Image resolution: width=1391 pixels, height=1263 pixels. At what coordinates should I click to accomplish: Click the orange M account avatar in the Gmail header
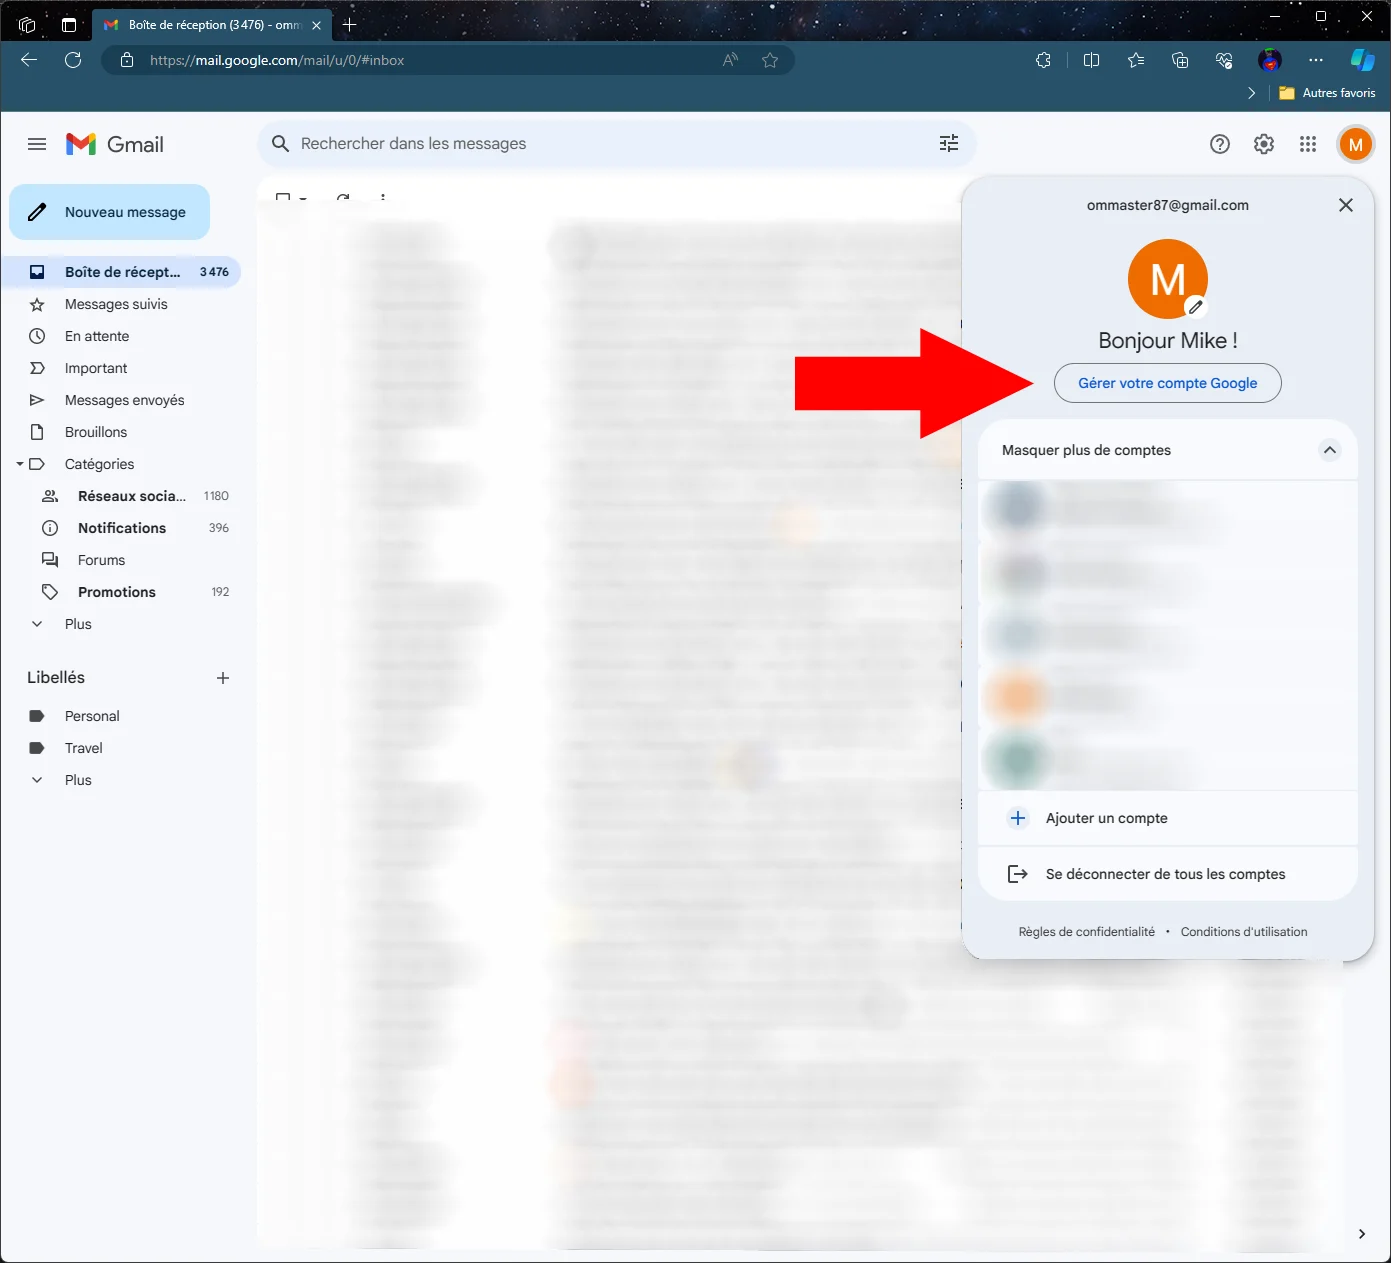point(1356,144)
